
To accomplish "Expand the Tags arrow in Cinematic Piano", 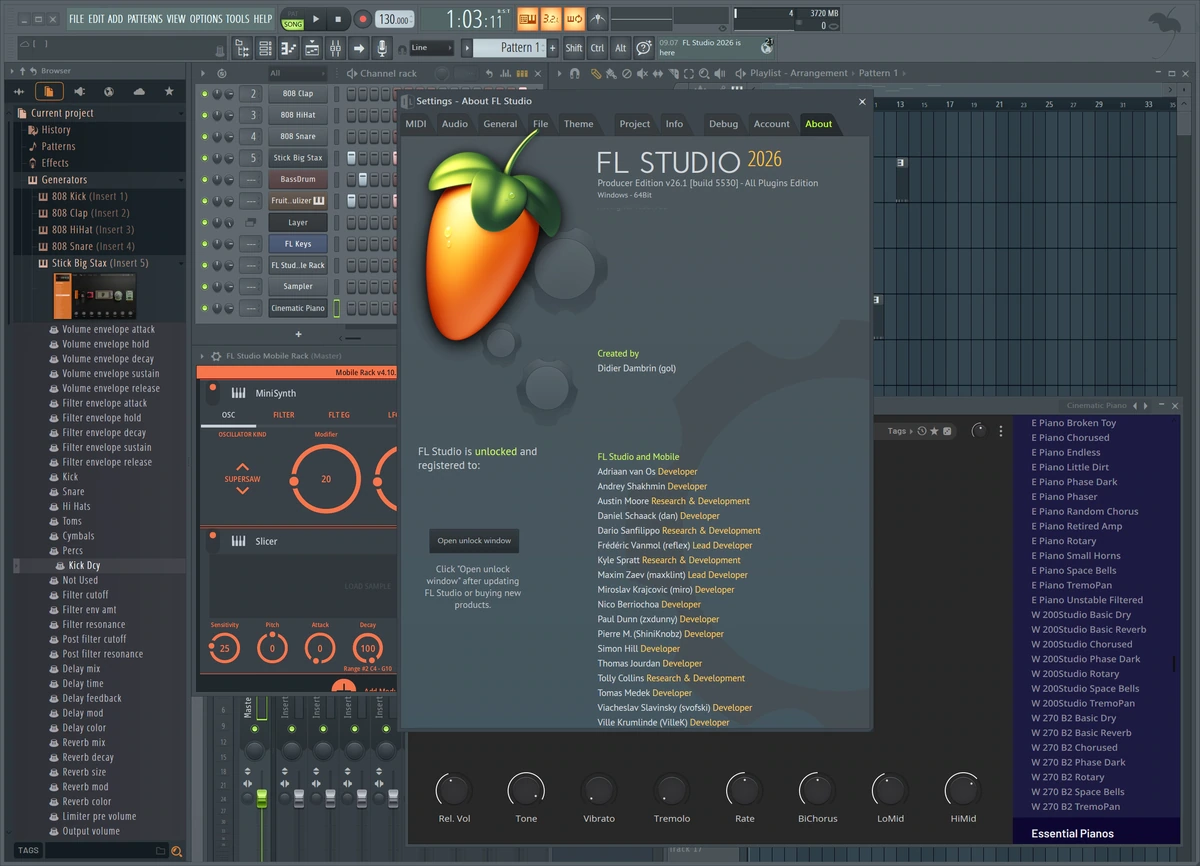I will 912,431.
